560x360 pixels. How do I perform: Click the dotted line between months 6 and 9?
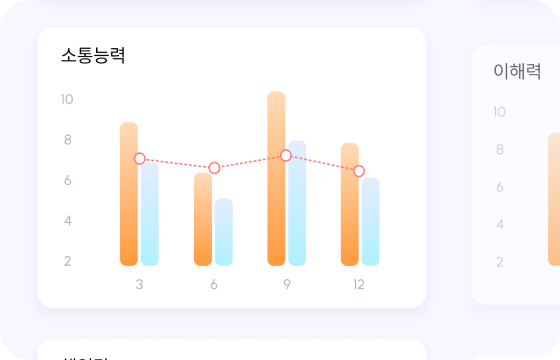[x=250, y=162]
